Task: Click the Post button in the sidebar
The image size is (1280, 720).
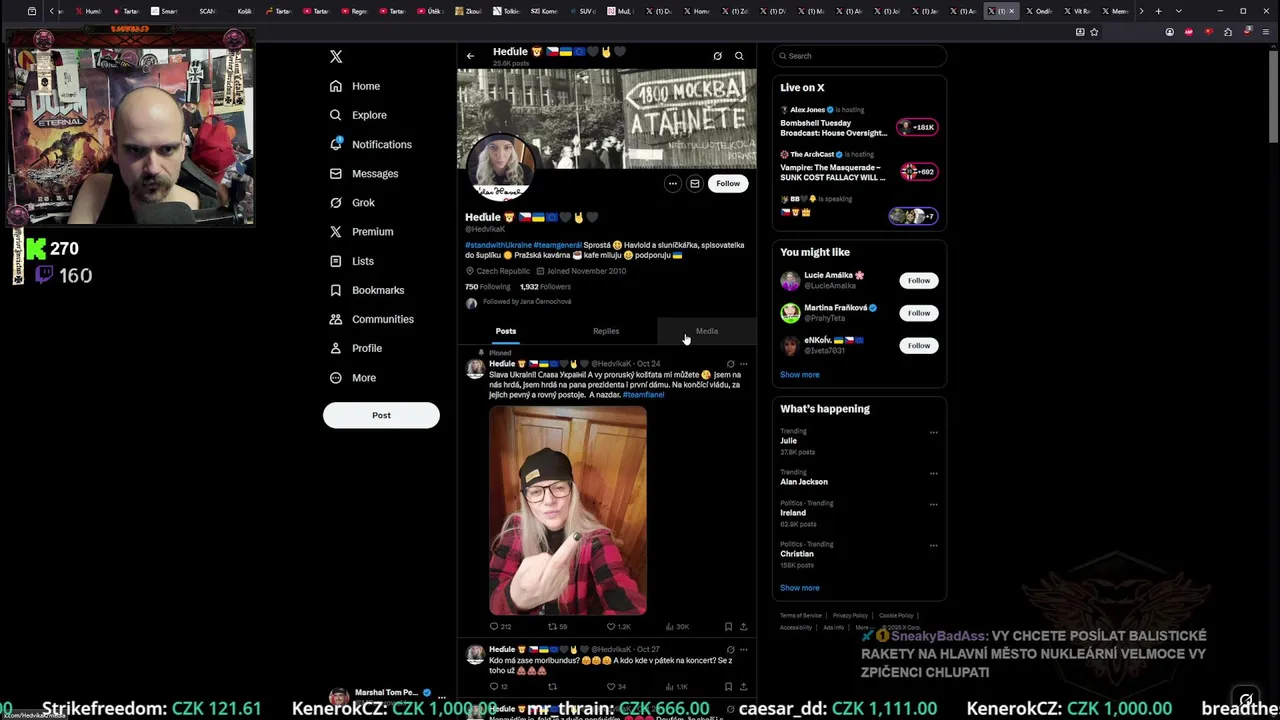Action: [381, 415]
